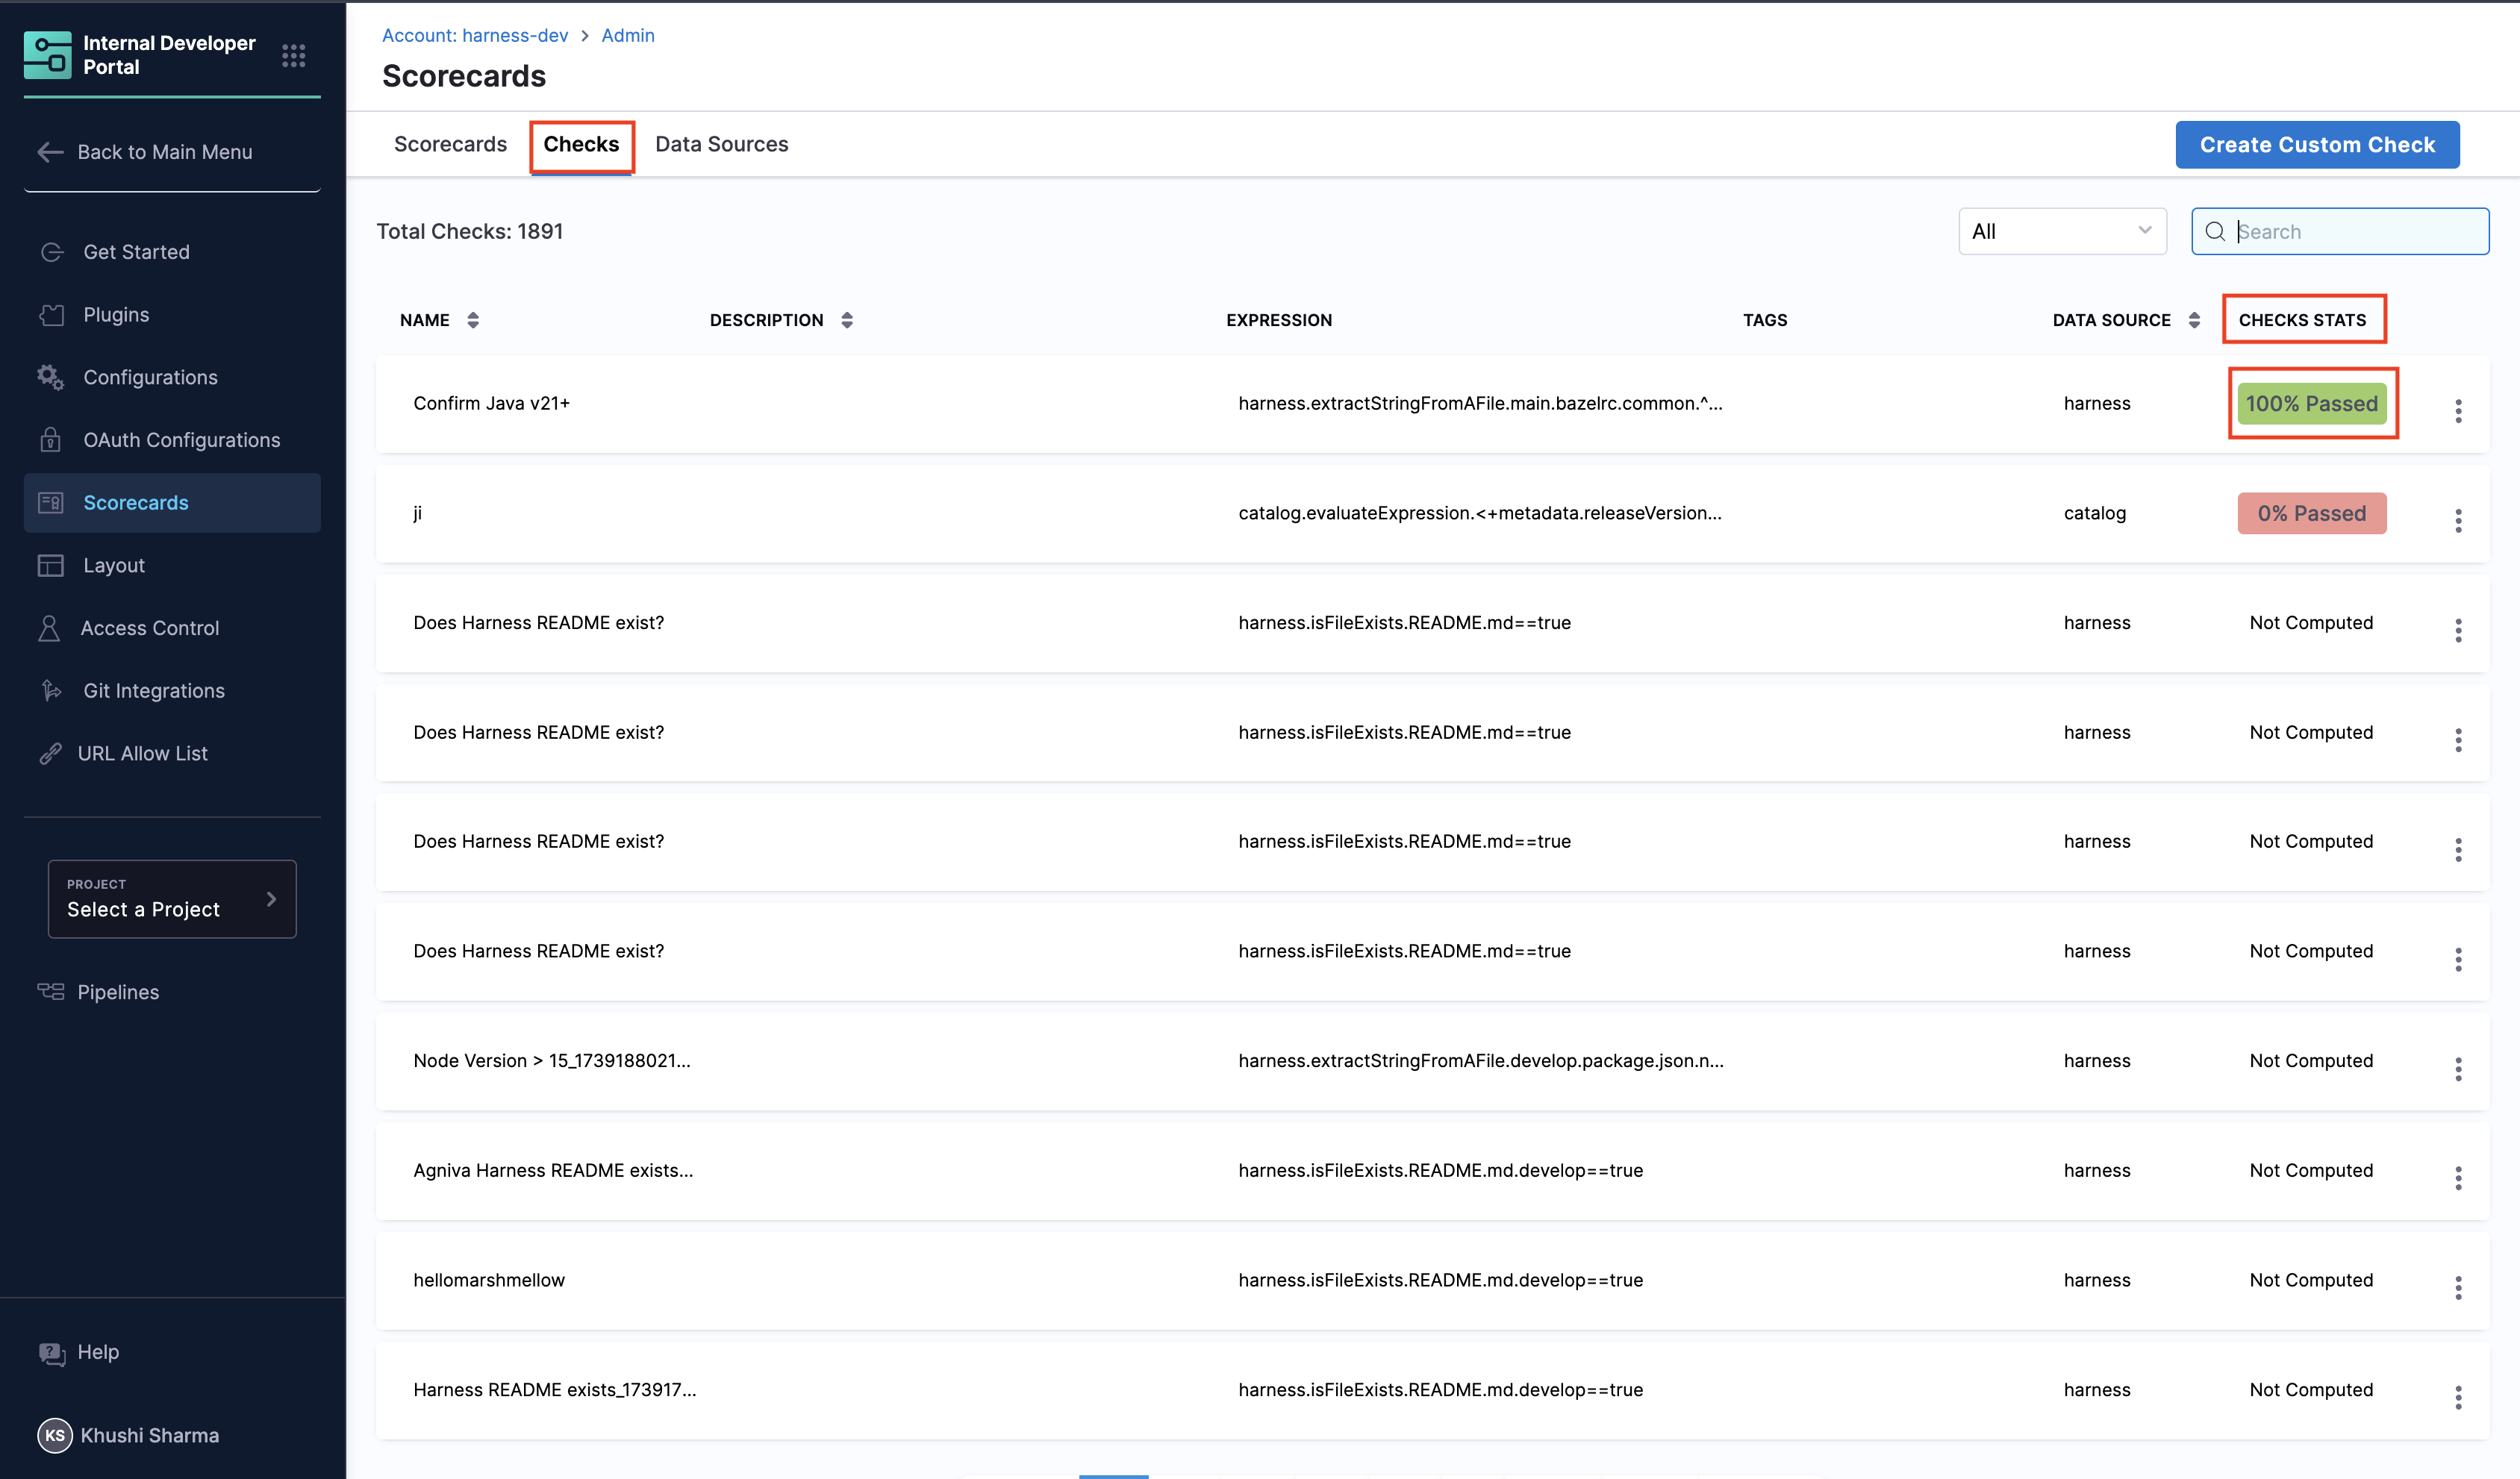Open the module switcher grid icon
This screenshot has height=1479, width=2520.
click(x=293, y=55)
